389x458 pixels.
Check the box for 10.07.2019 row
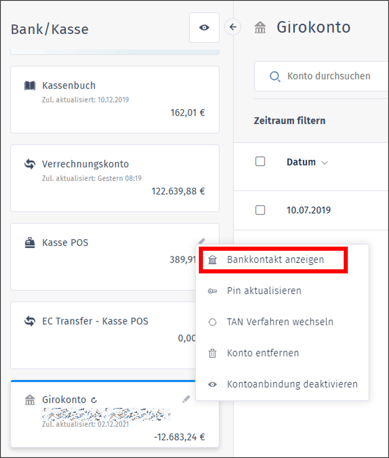260,210
